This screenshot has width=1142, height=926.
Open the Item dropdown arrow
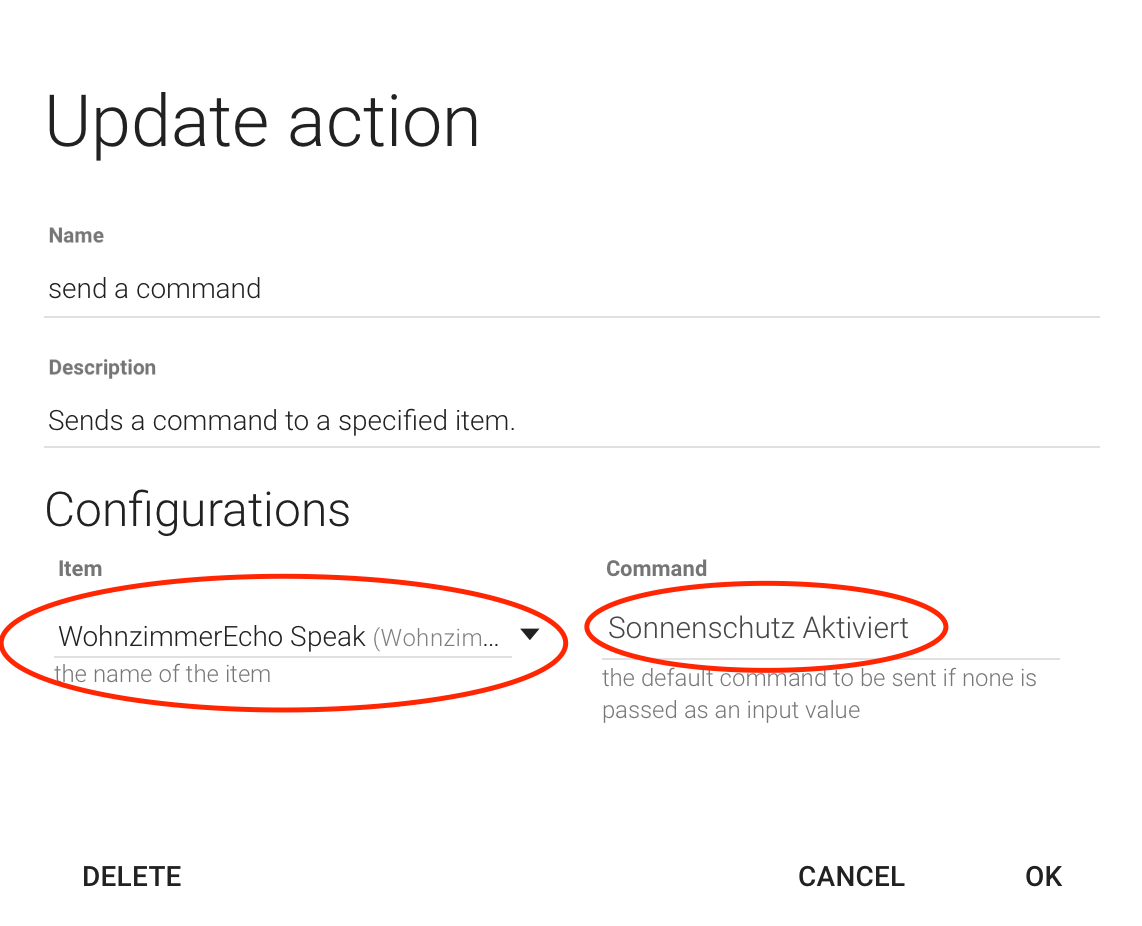tap(530, 634)
